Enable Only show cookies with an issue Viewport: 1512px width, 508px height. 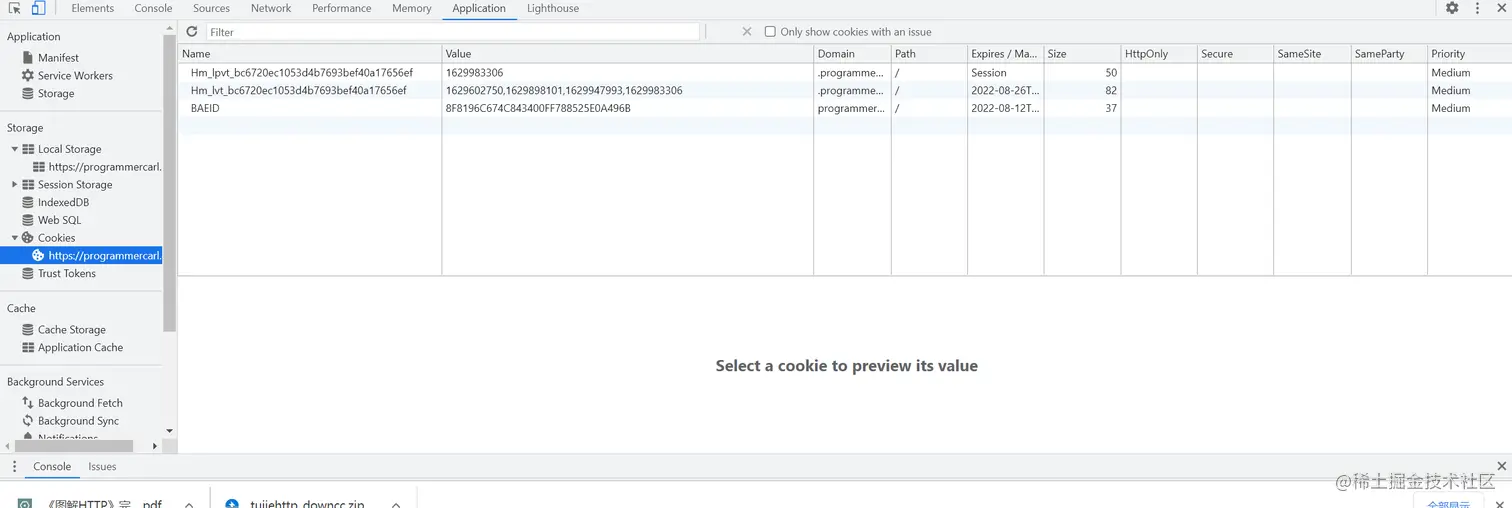point(770,32)
